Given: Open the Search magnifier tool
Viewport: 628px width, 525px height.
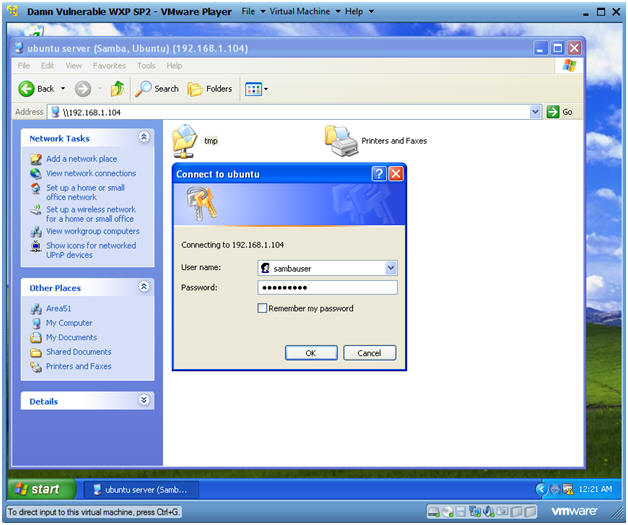Looking at the screenshot, I should 157,89.
